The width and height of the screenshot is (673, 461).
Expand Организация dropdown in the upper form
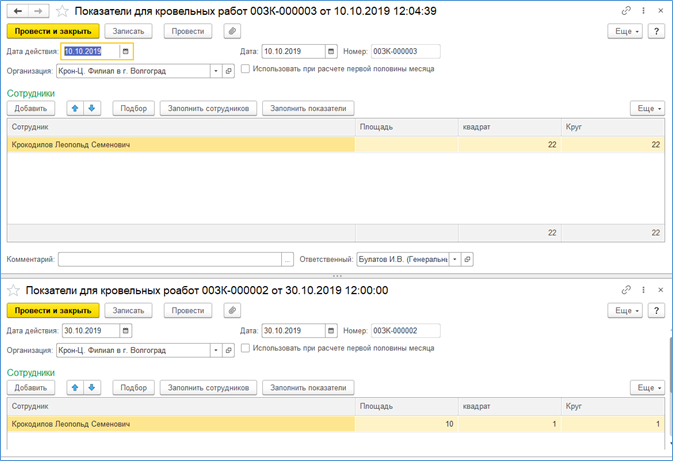[x=216, y=71]
